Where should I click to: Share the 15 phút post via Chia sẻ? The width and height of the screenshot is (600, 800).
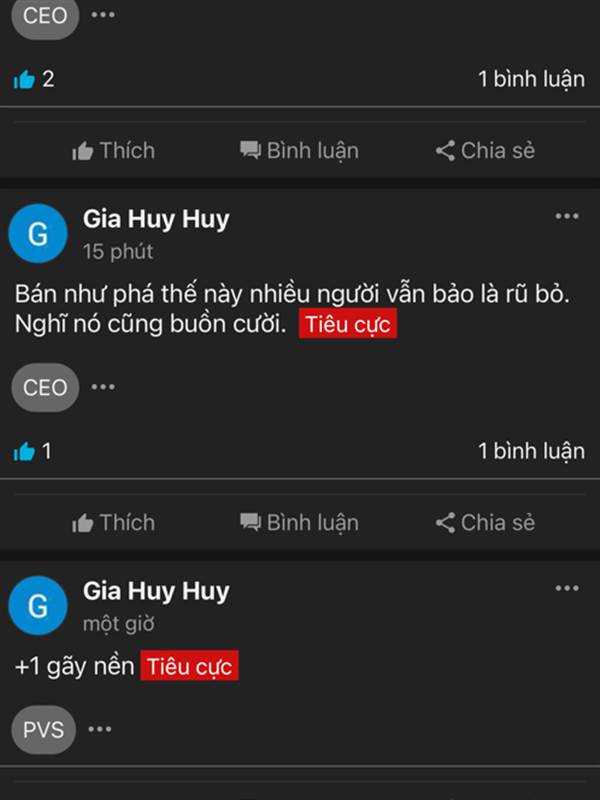pos(485,522)
